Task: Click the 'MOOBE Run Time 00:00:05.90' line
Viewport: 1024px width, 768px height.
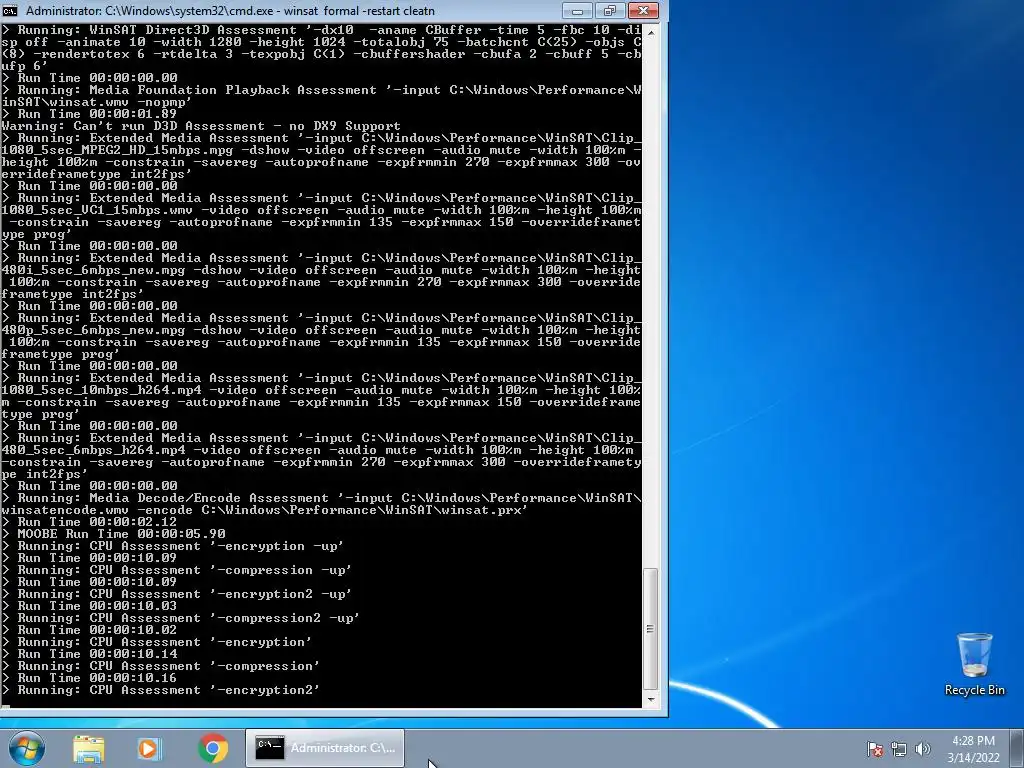Action: pos(114,534)
